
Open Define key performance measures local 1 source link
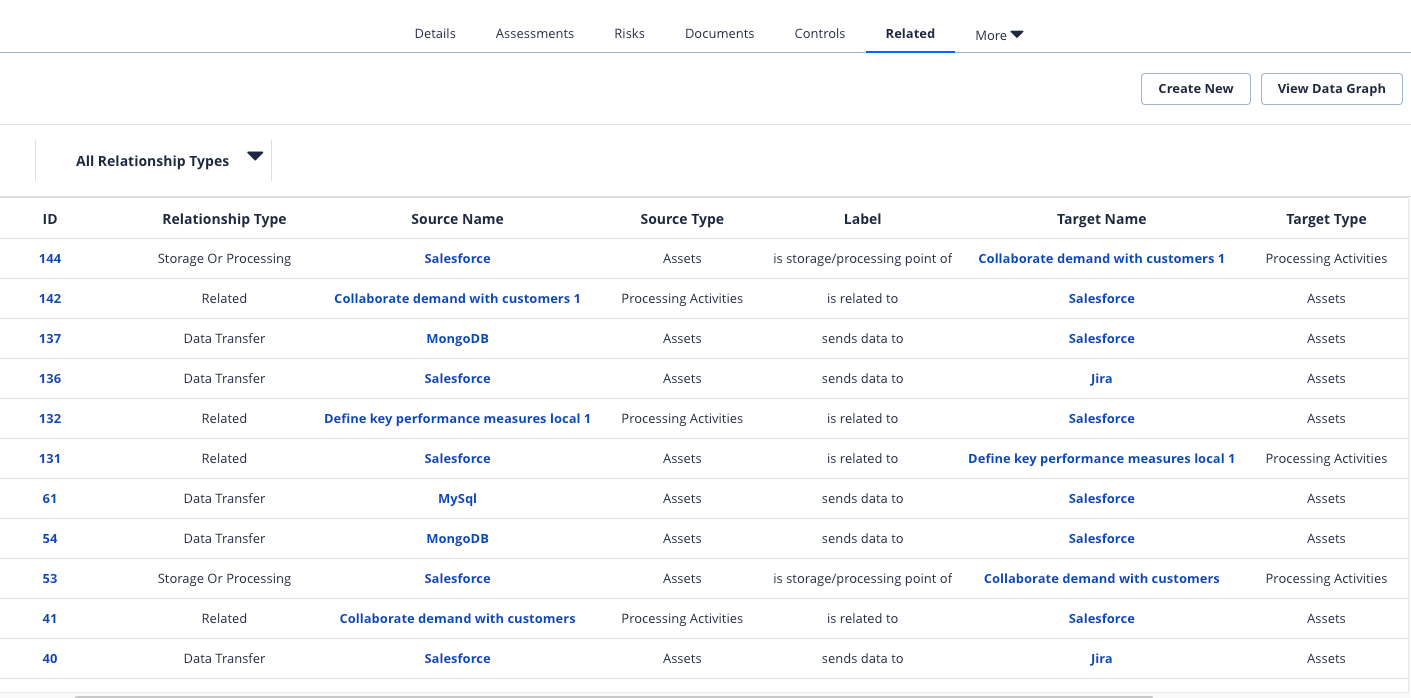(x=457, y=418)
